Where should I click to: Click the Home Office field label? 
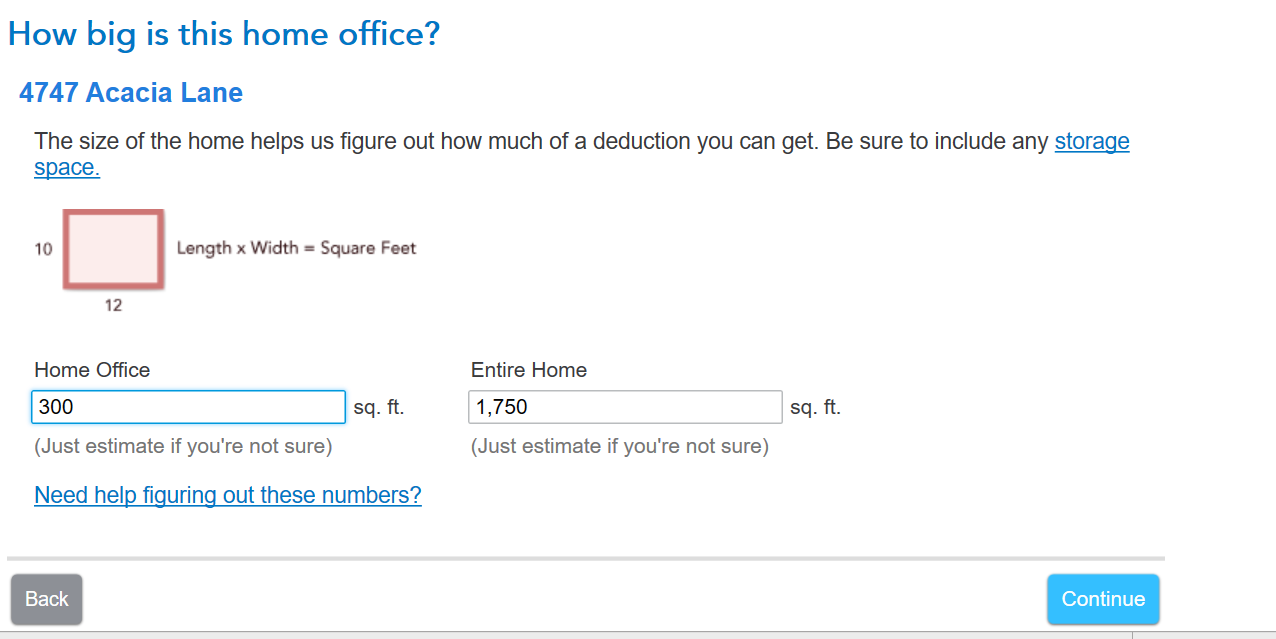coord(92,370)
